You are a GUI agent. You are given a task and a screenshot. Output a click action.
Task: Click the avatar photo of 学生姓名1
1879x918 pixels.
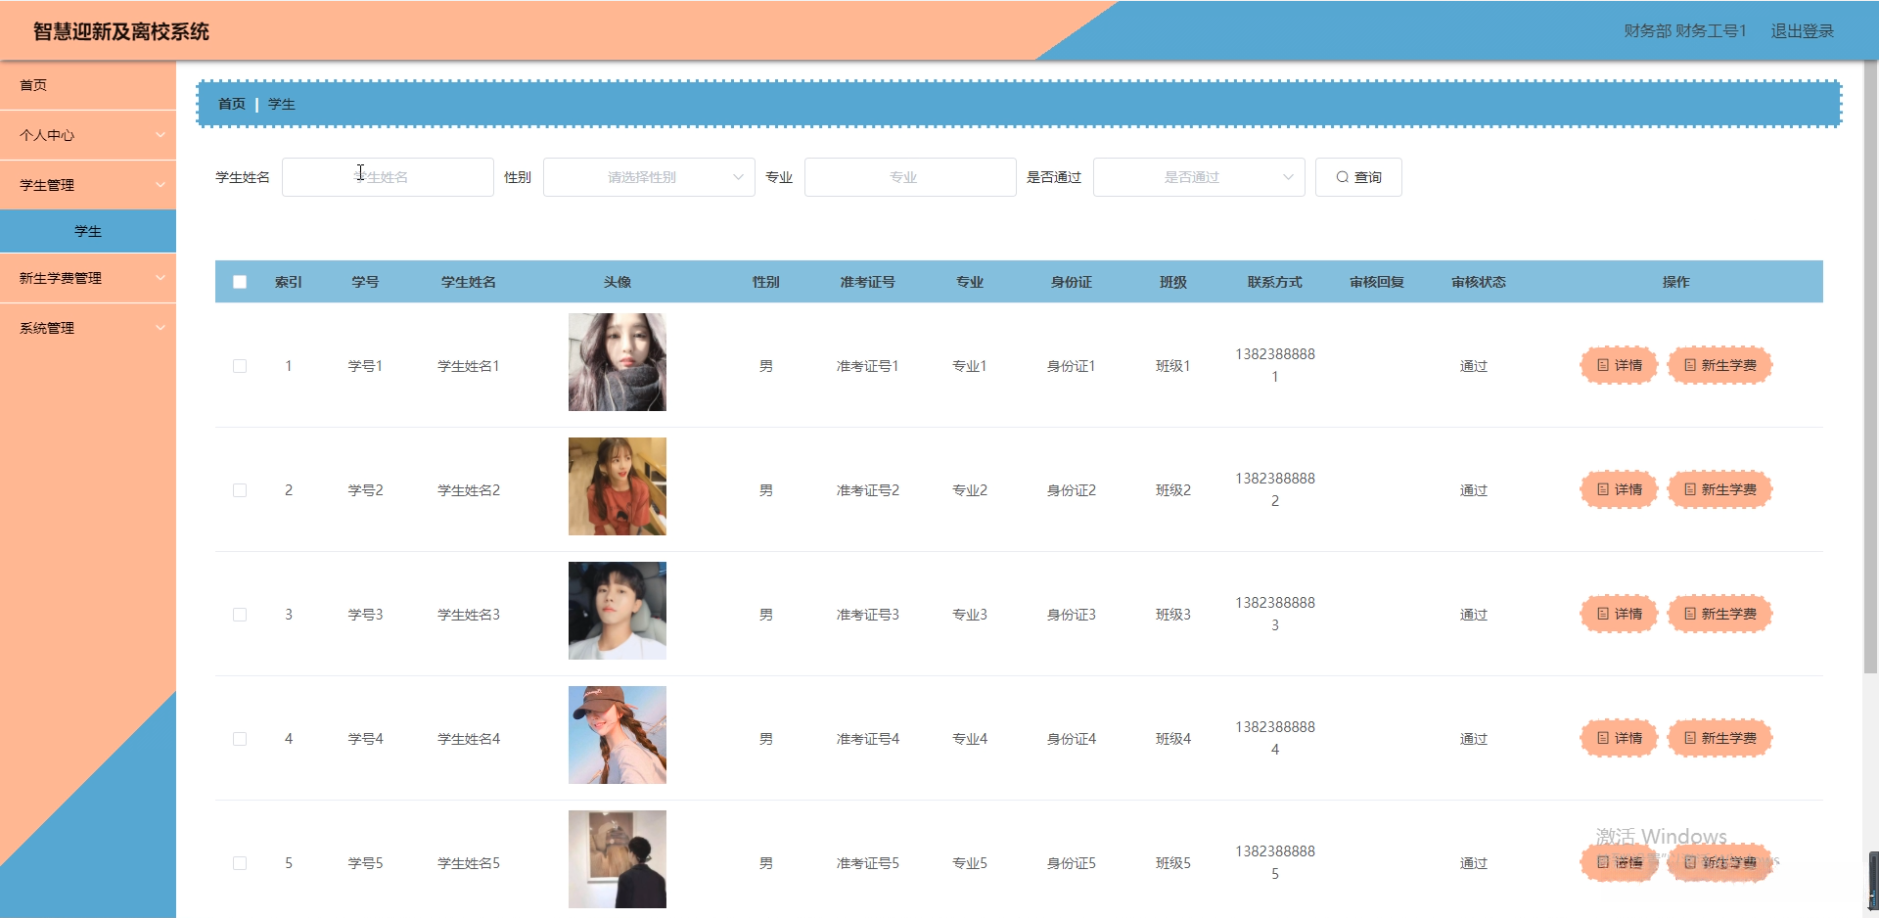(617, 362)
